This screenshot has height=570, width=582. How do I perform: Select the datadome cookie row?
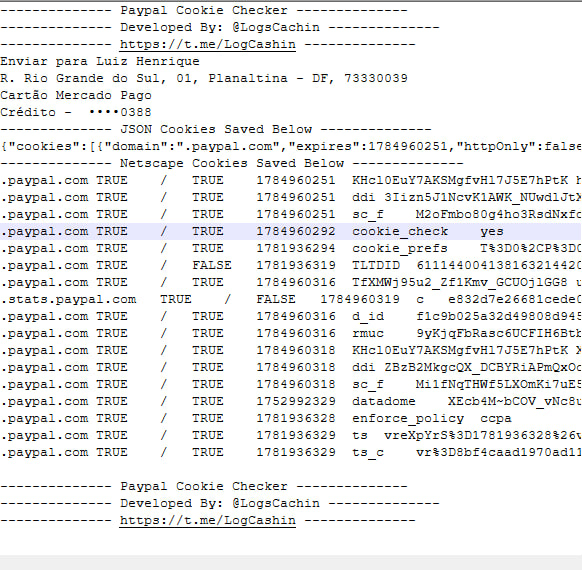pos(291,402)
